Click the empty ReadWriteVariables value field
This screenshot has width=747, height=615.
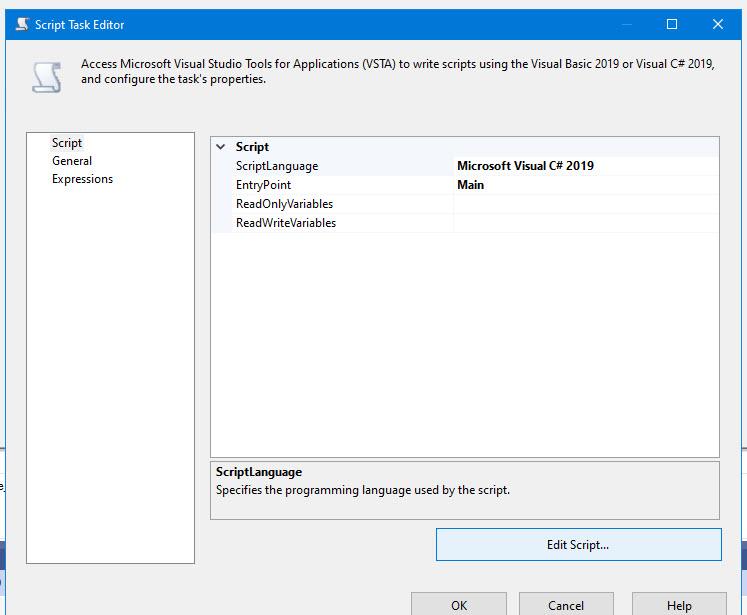coord(585,223)
